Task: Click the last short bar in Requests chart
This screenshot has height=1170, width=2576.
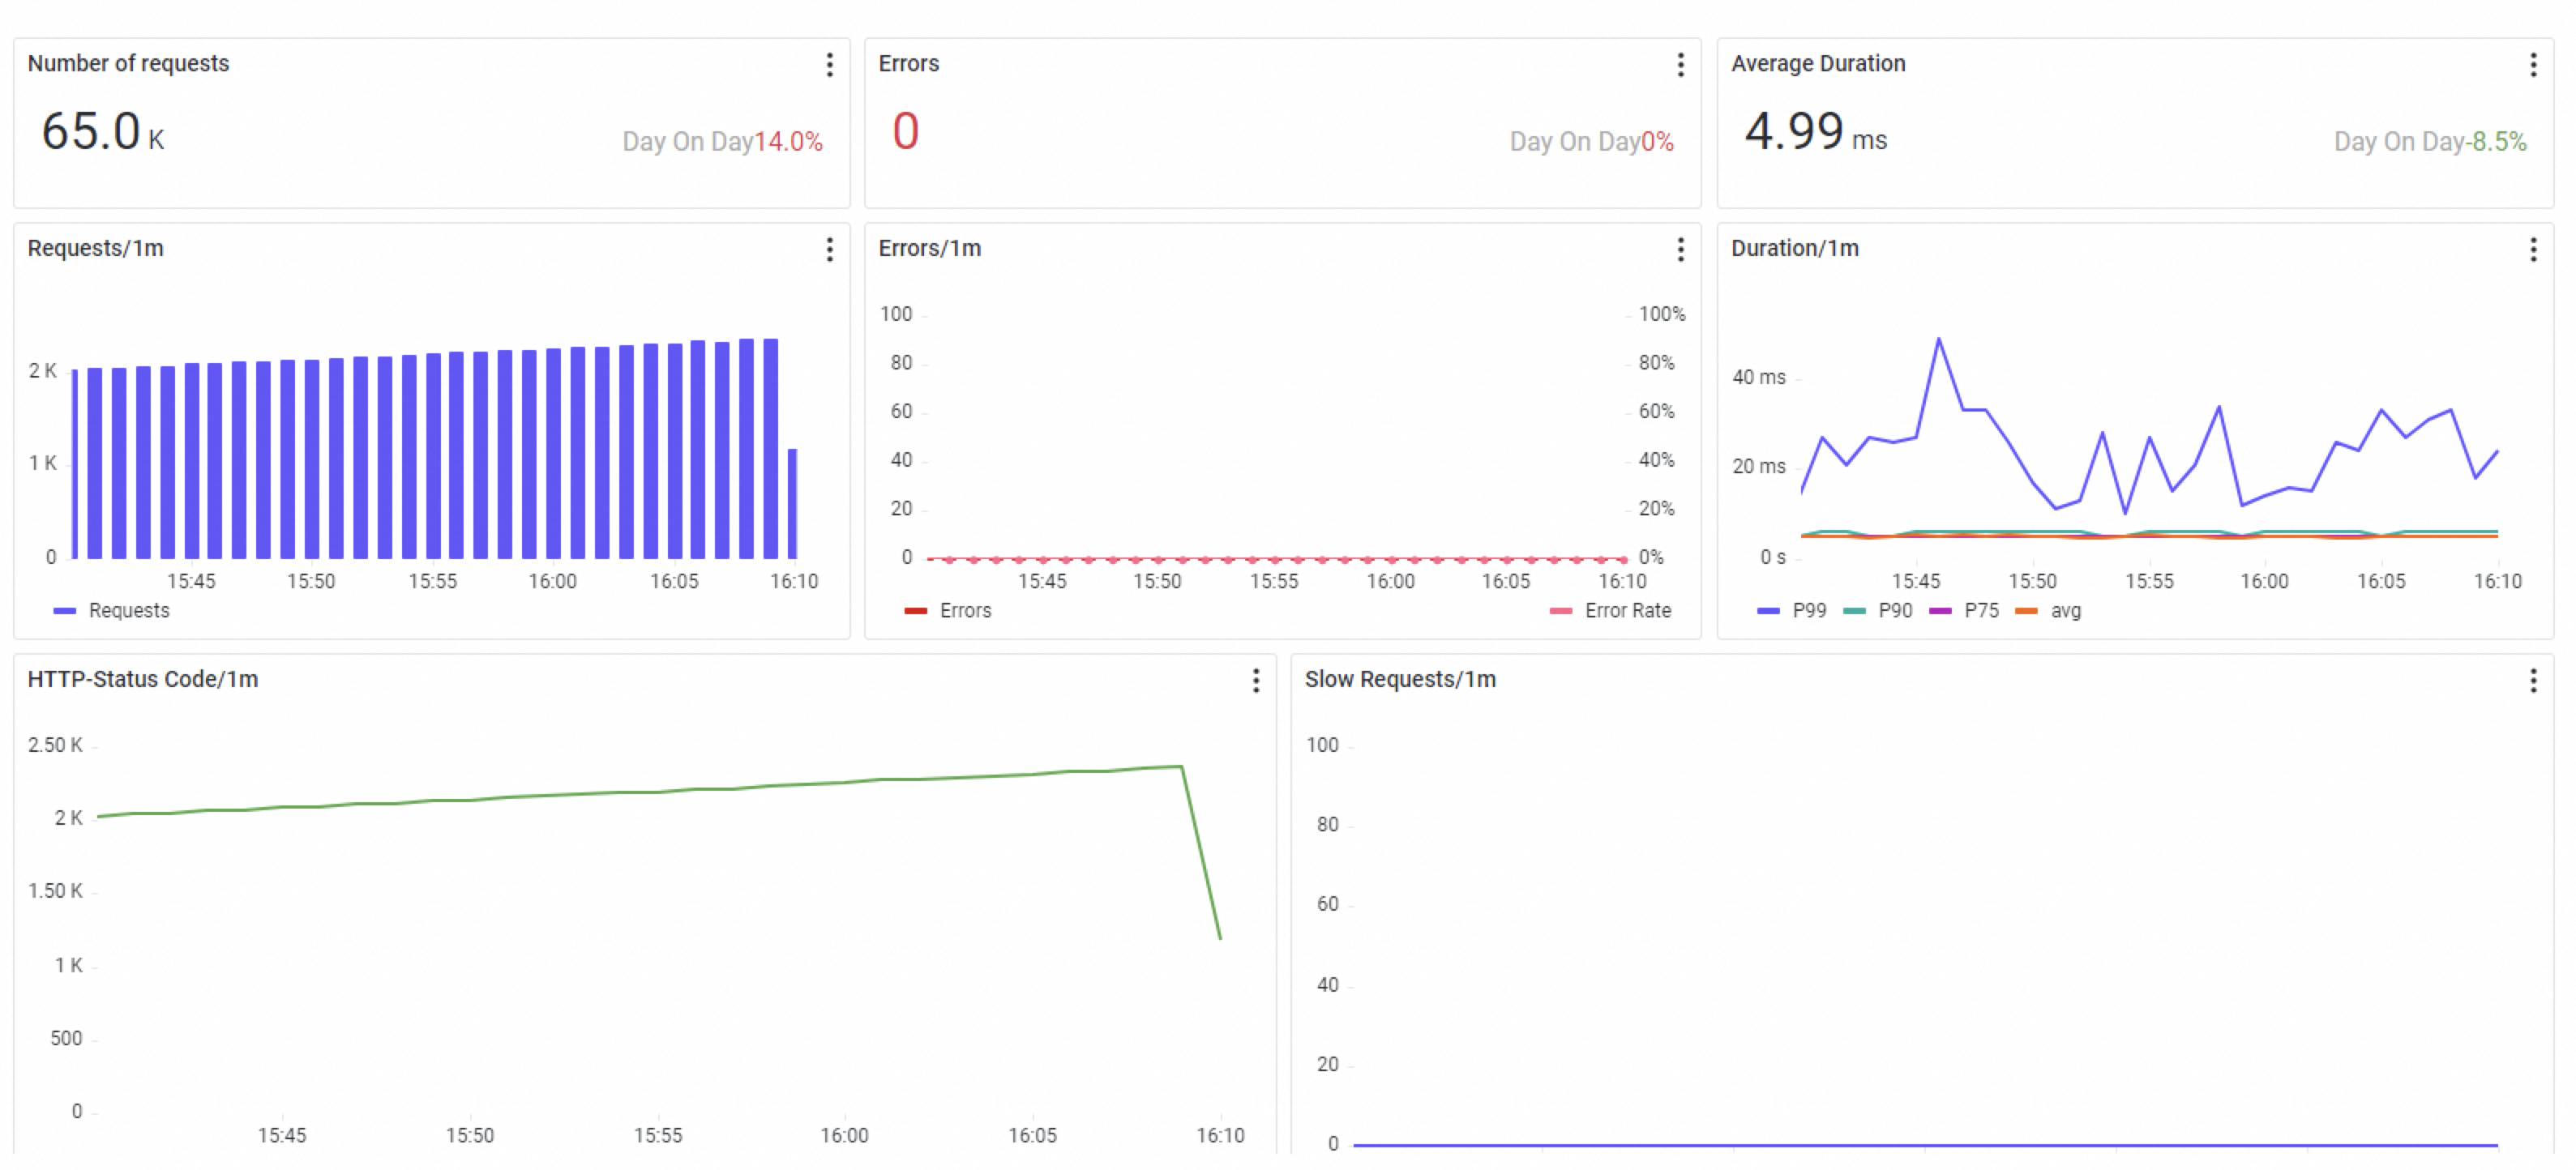Action: (x=793, y=504)
